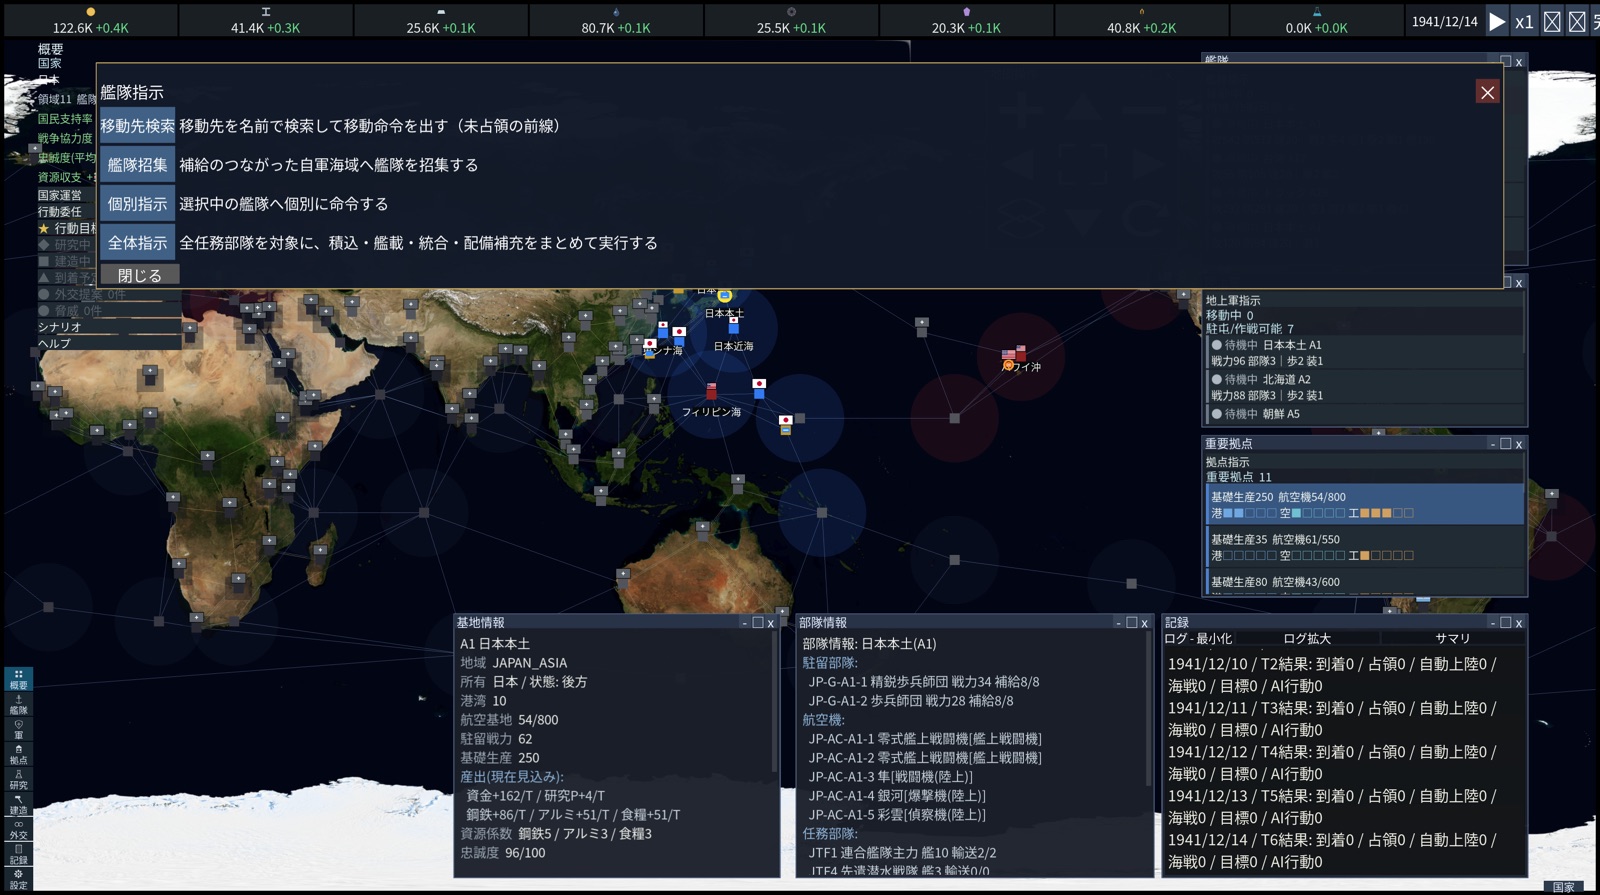
Task: Click the 艦隊招集 button
Action: pyautogui.click(x=137, y=165)
